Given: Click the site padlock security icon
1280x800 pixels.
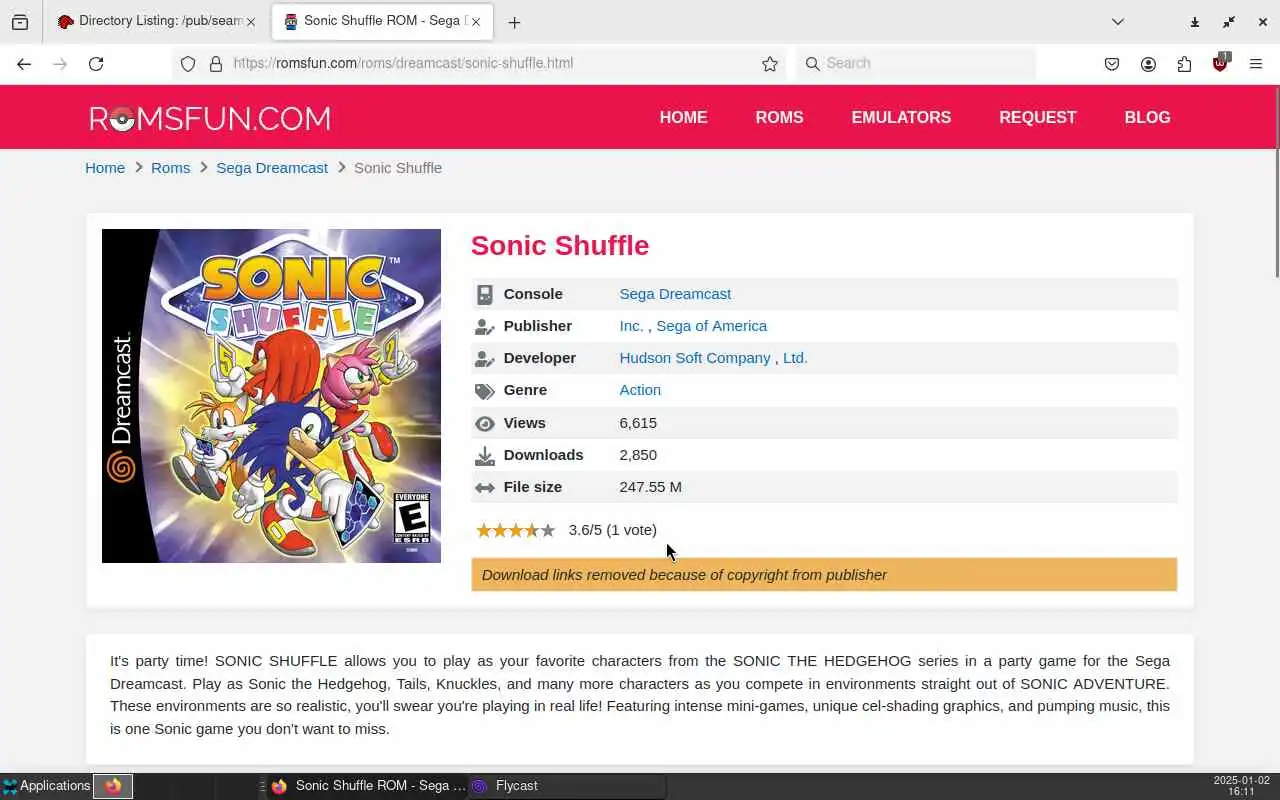Looking at the screenshot, I should (x=215, y=64).
